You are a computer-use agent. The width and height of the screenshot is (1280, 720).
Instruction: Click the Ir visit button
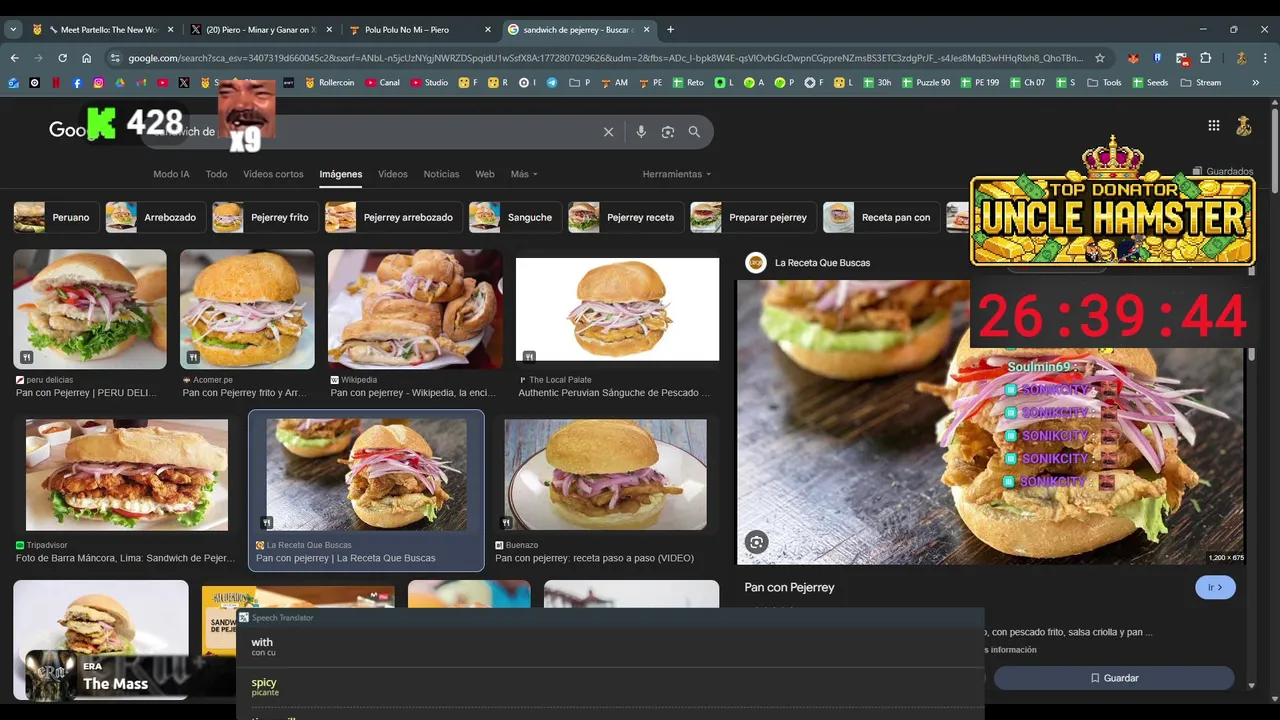pos(1215,587)
